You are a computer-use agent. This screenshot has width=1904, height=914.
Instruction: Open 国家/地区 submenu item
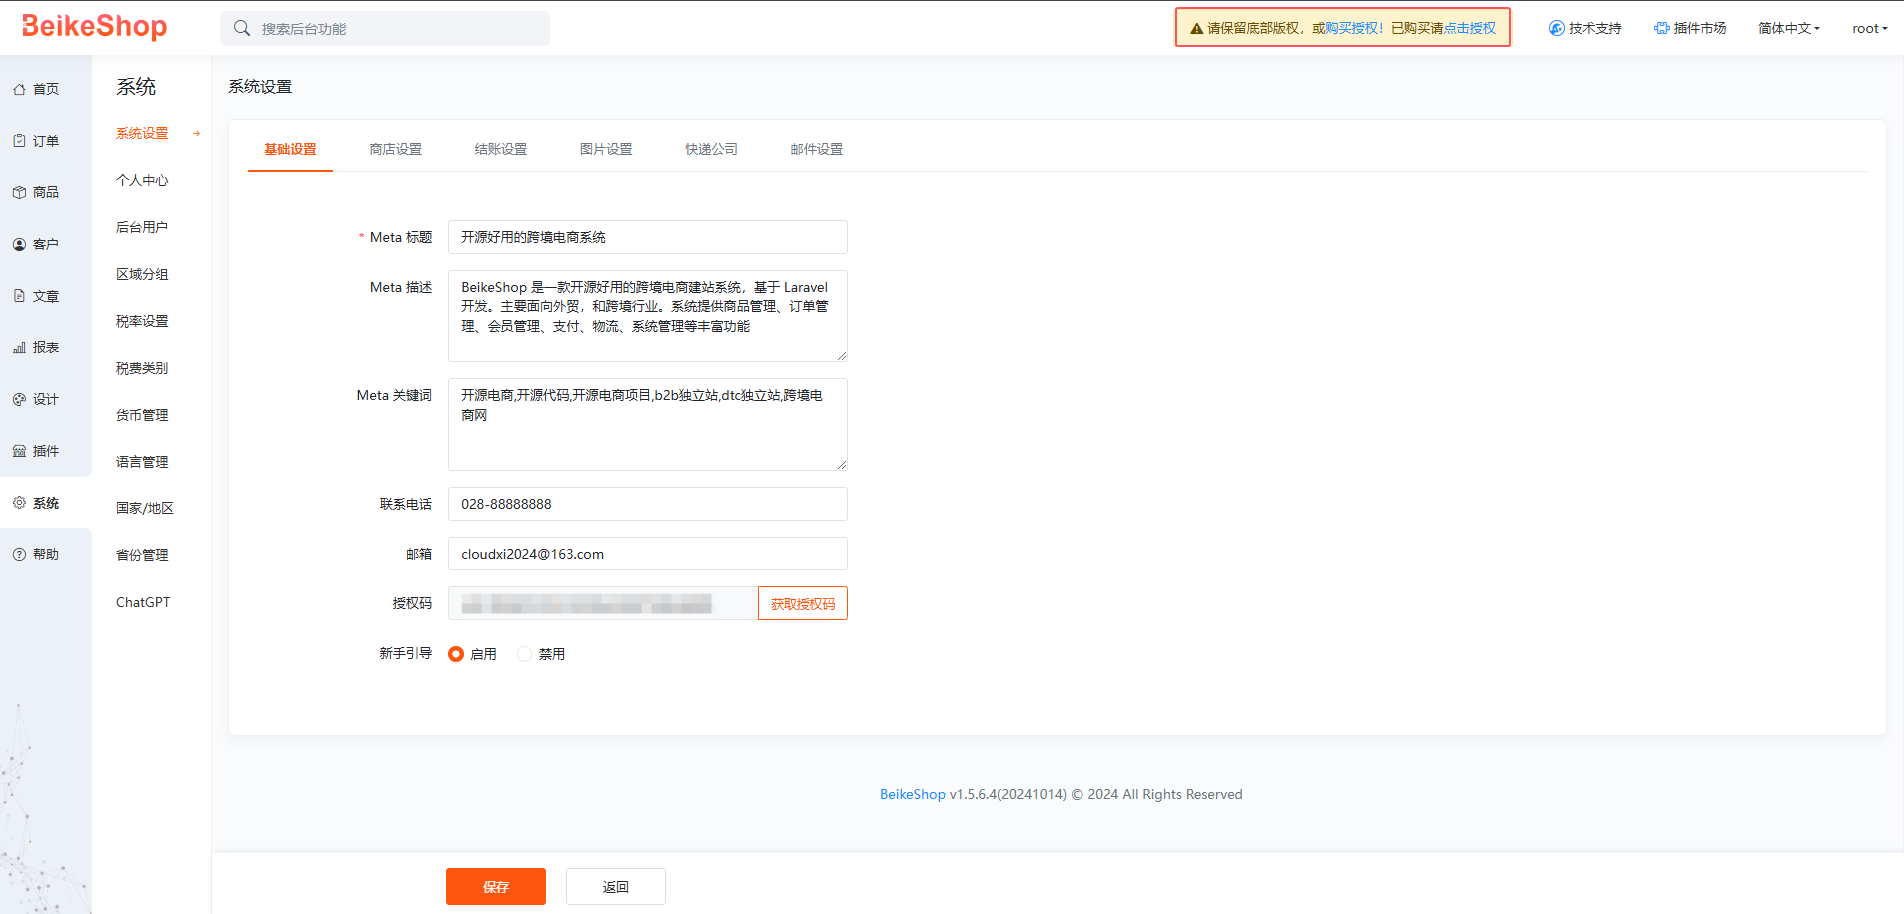point(145,508)
